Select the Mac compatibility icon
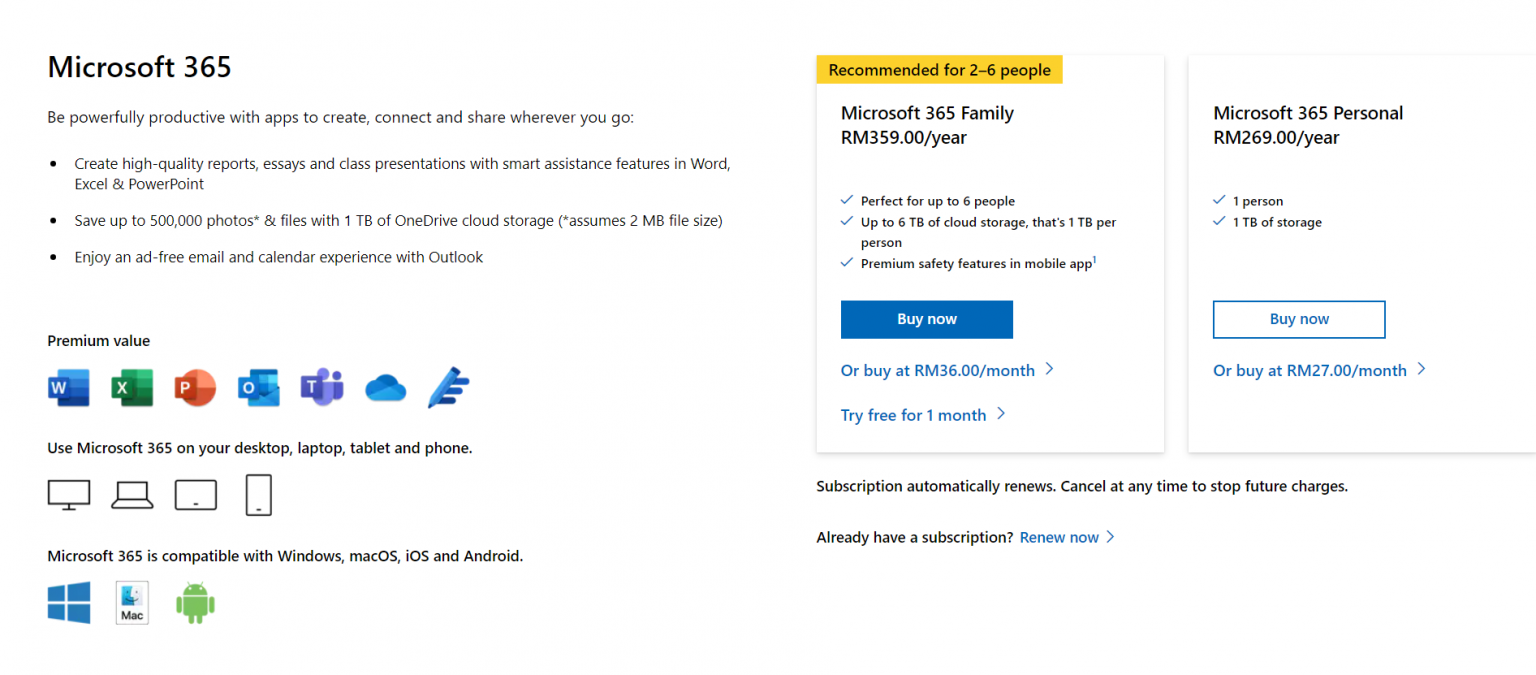Image resolution: width=1536 pixels, height=675 pixels. coord(131,602)
